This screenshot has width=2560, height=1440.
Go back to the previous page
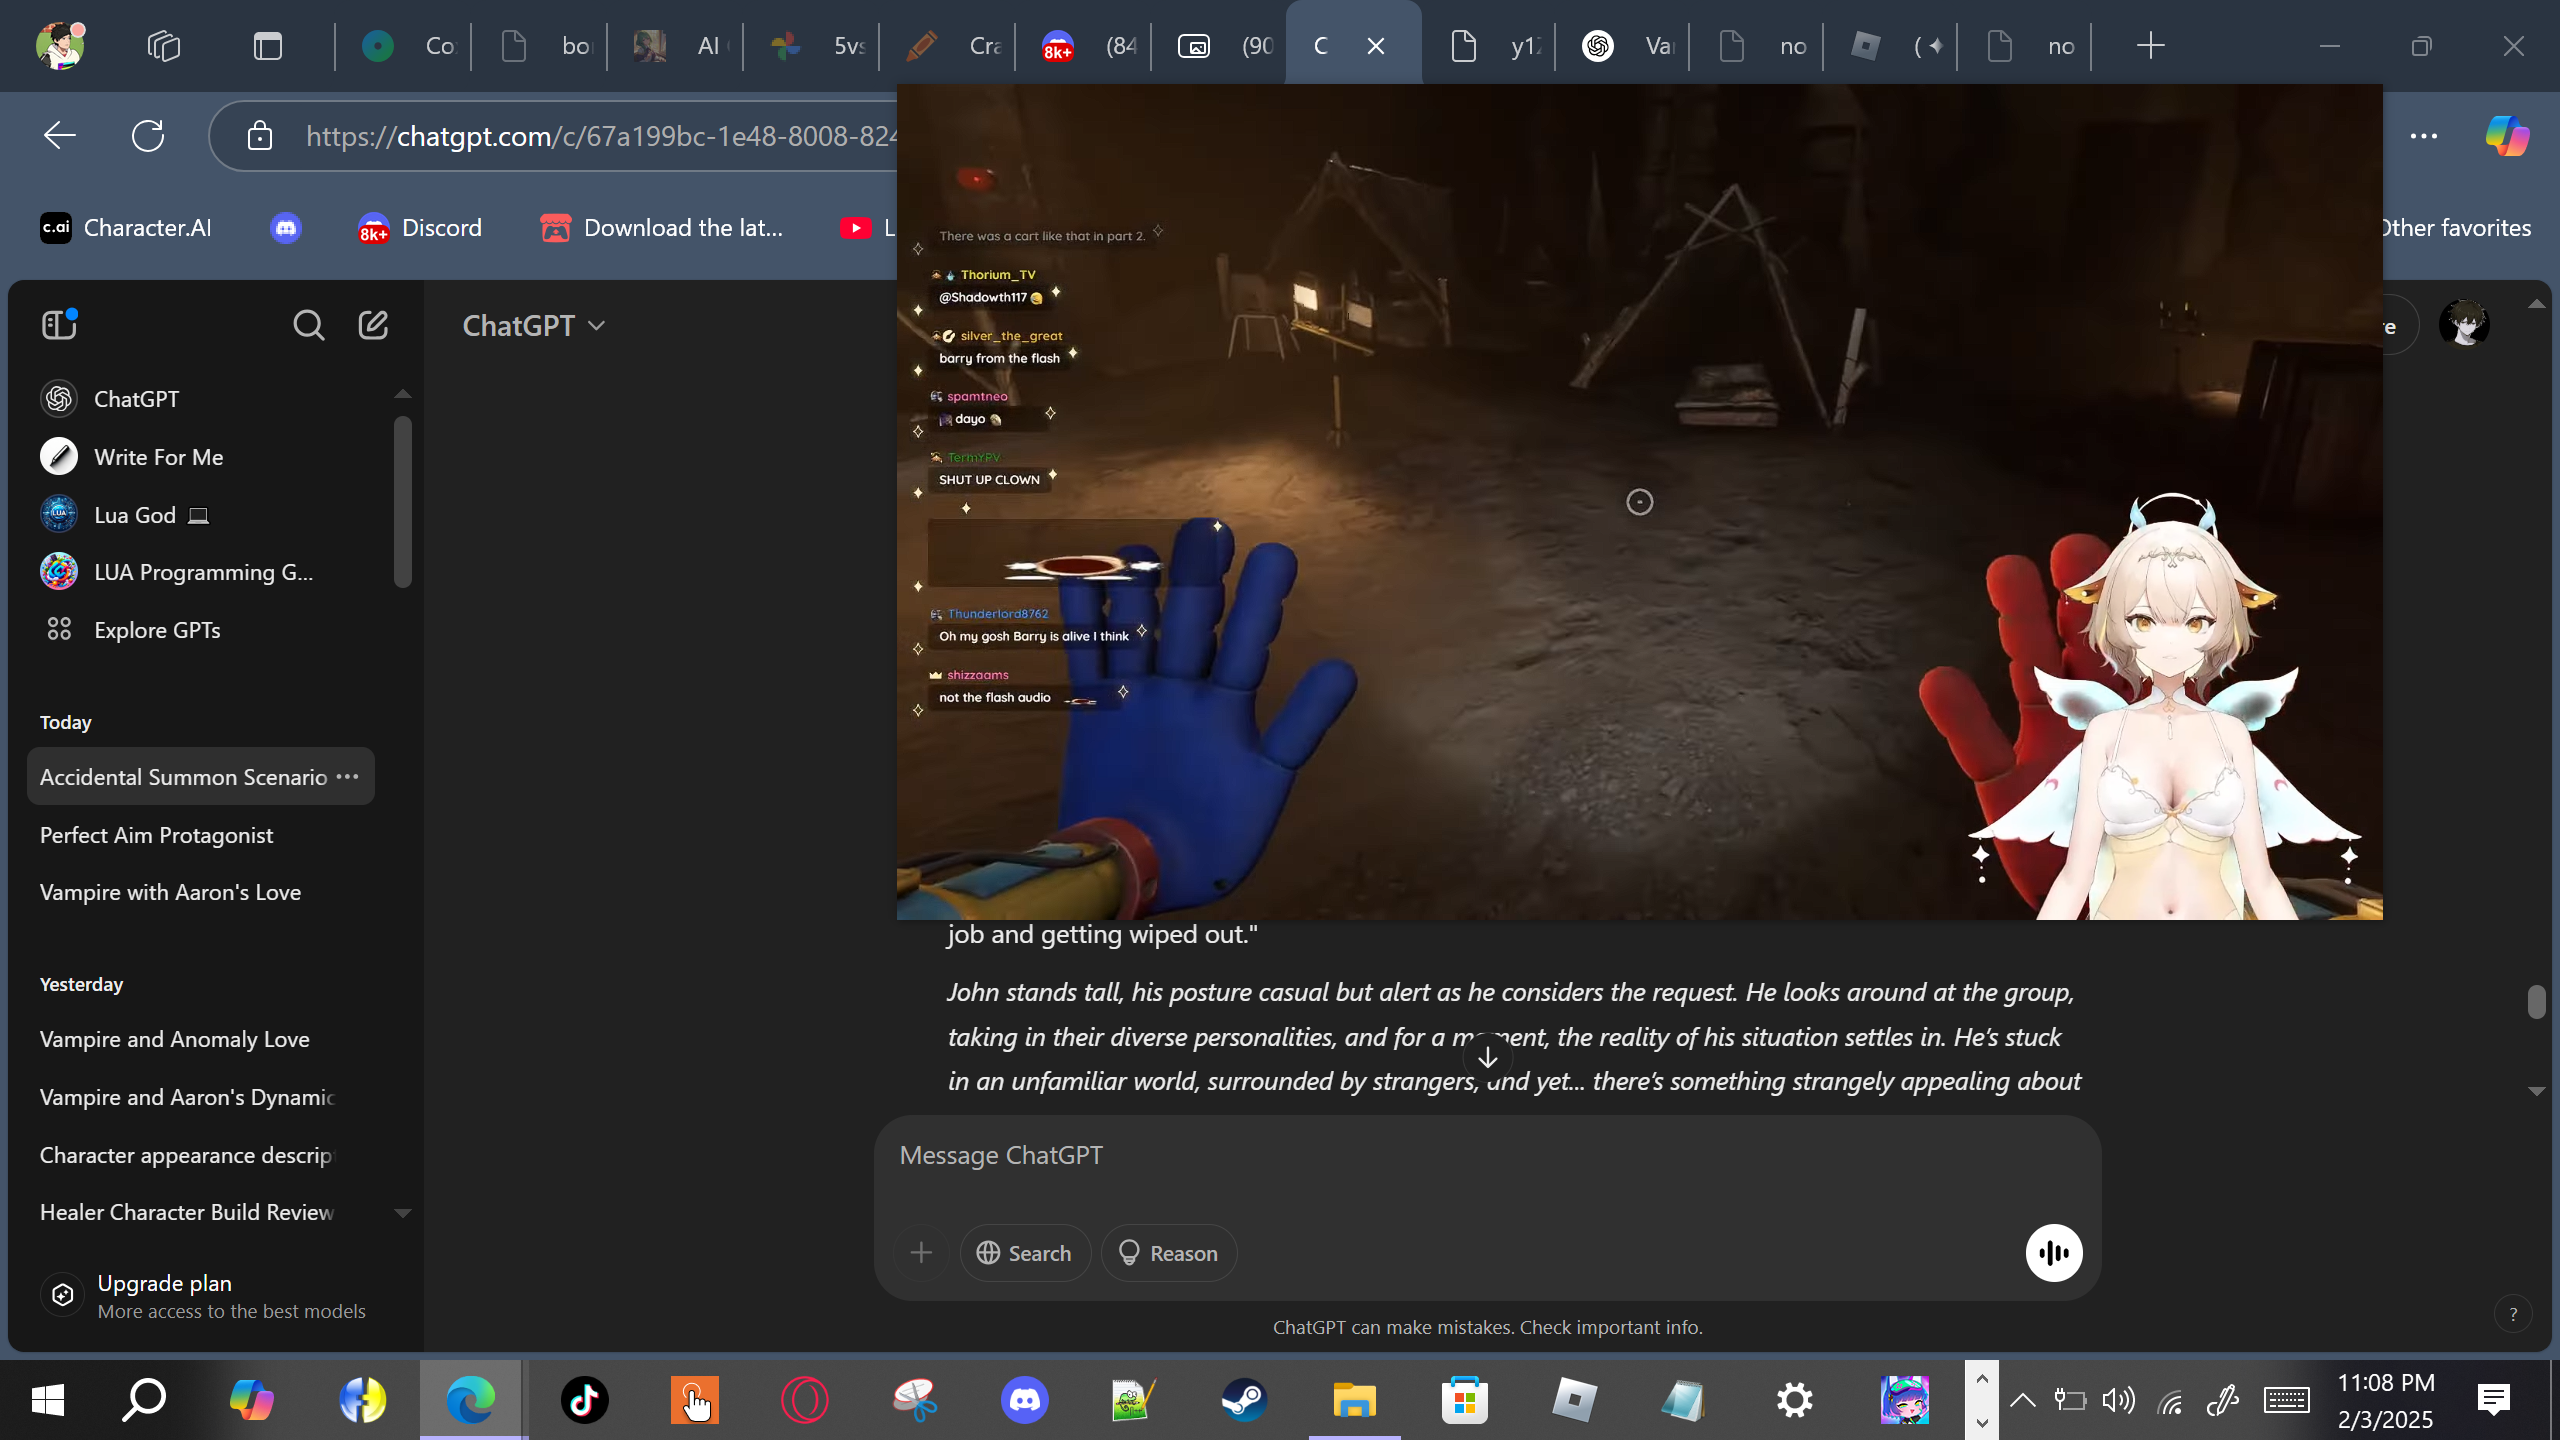pyautogui.click(x=60, y=135)
